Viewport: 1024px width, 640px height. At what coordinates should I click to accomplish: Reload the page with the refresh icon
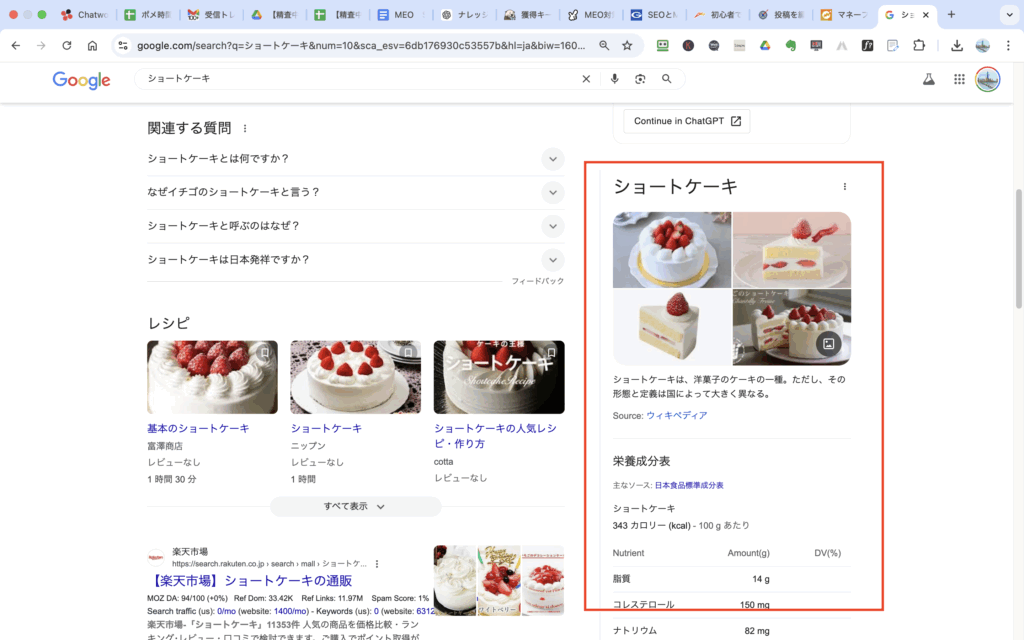click(x=67, y=46)
